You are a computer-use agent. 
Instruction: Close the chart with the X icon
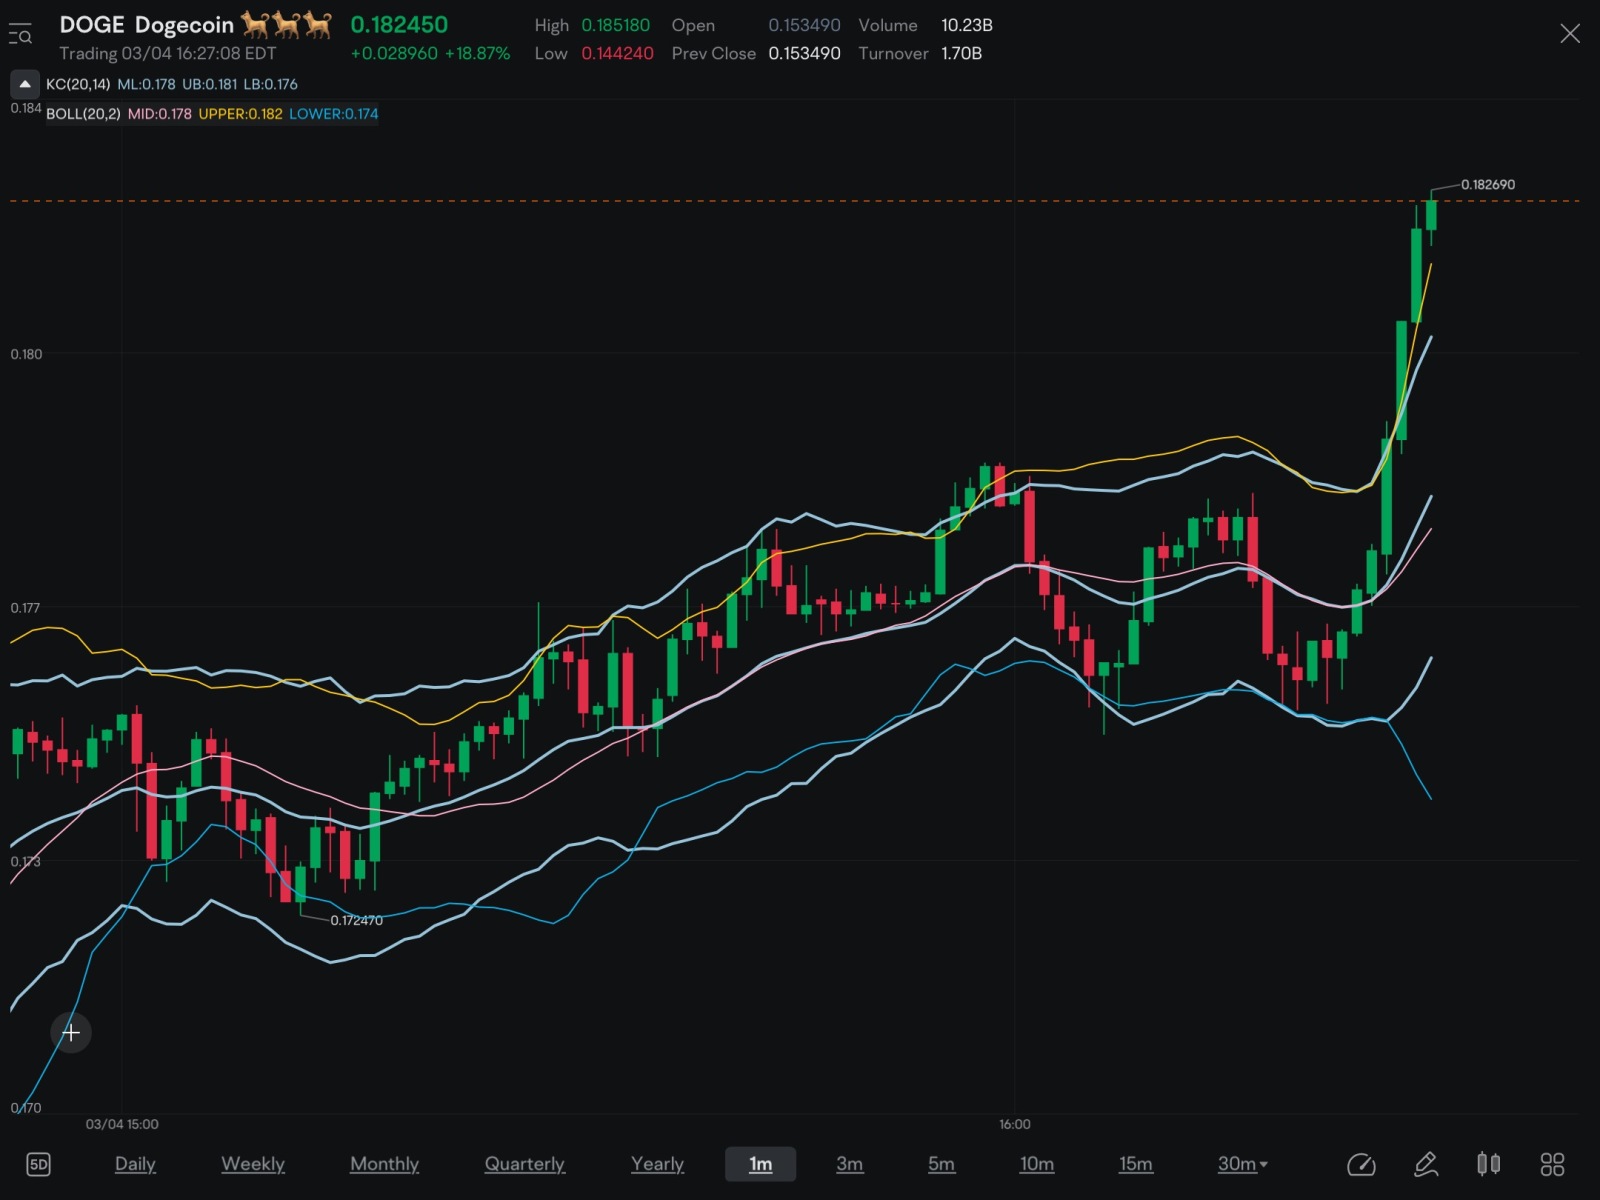(1570, 34)
